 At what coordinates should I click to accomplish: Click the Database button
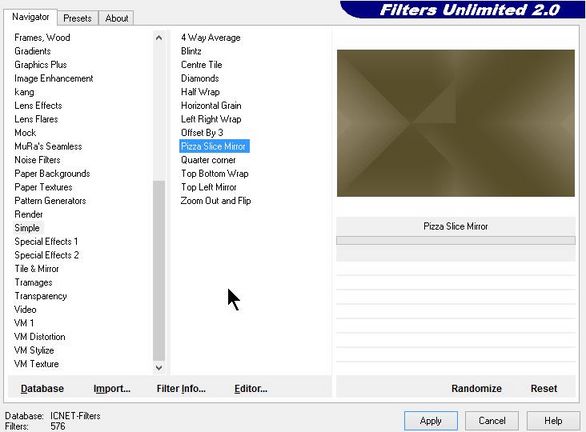click(x=42, y=389)
